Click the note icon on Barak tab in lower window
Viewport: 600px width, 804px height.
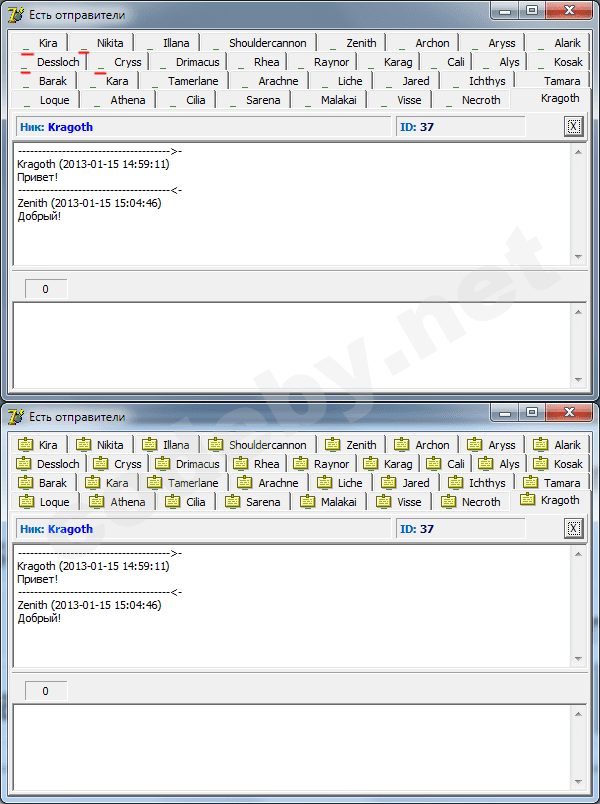tap(25, 482)
